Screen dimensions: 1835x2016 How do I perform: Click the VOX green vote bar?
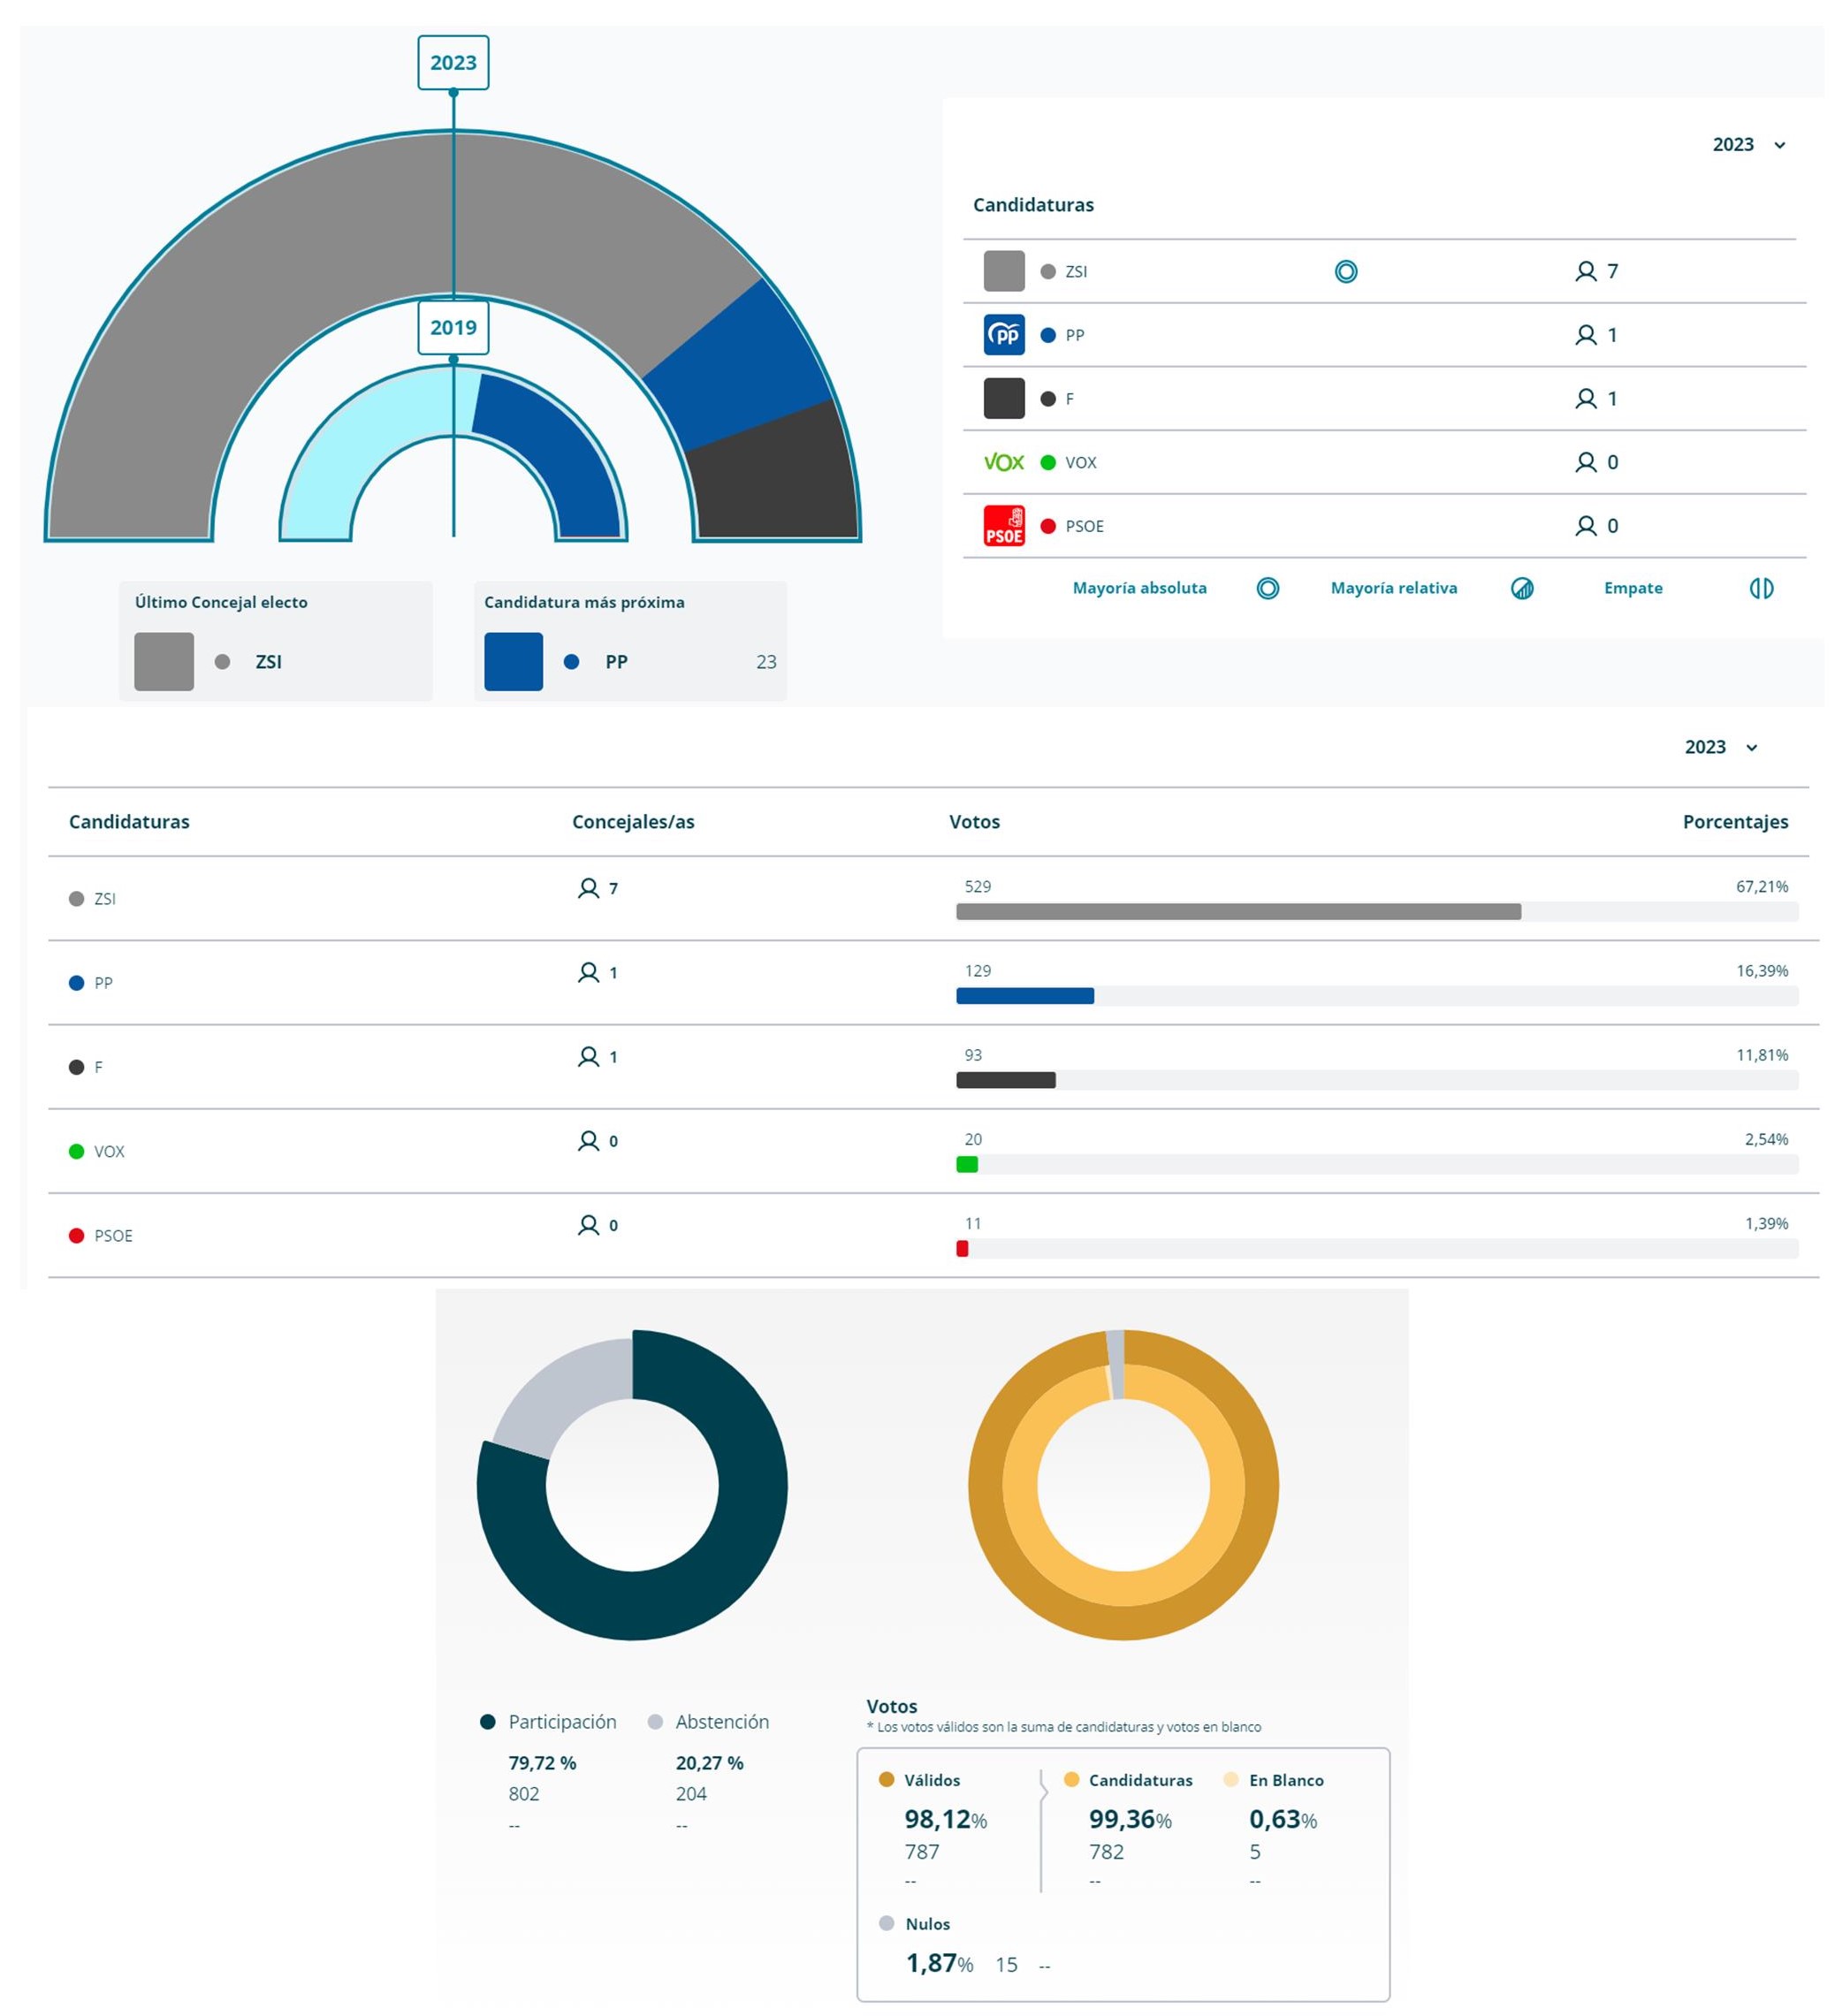966,1164
